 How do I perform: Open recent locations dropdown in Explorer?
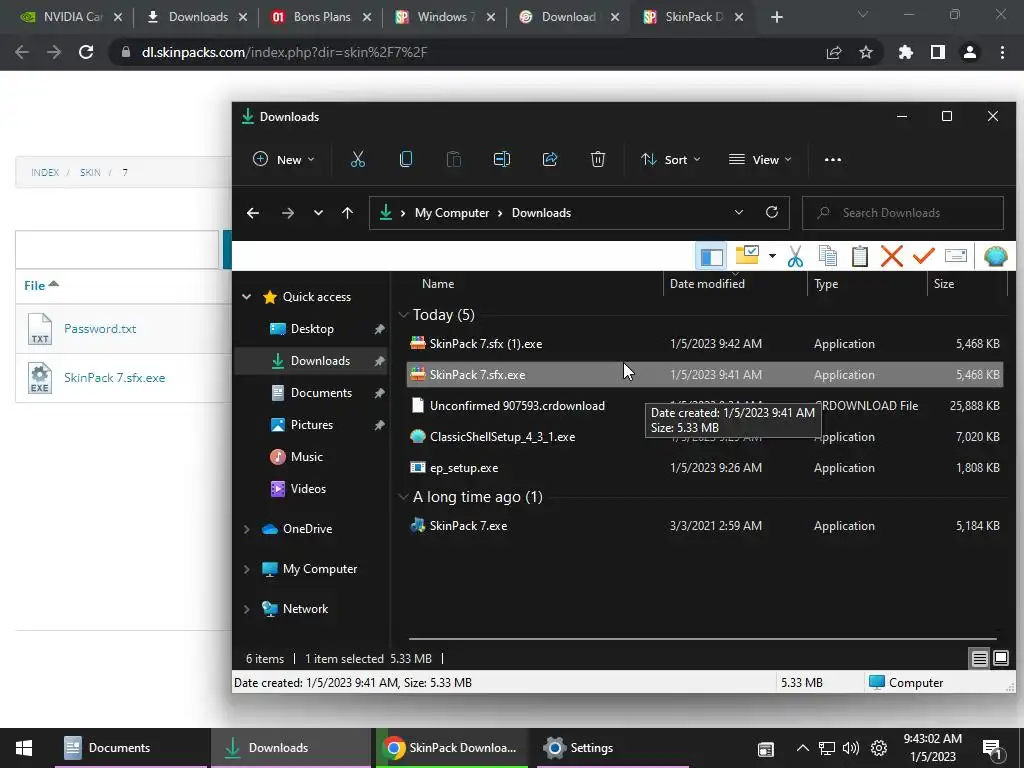coord(318,213)
